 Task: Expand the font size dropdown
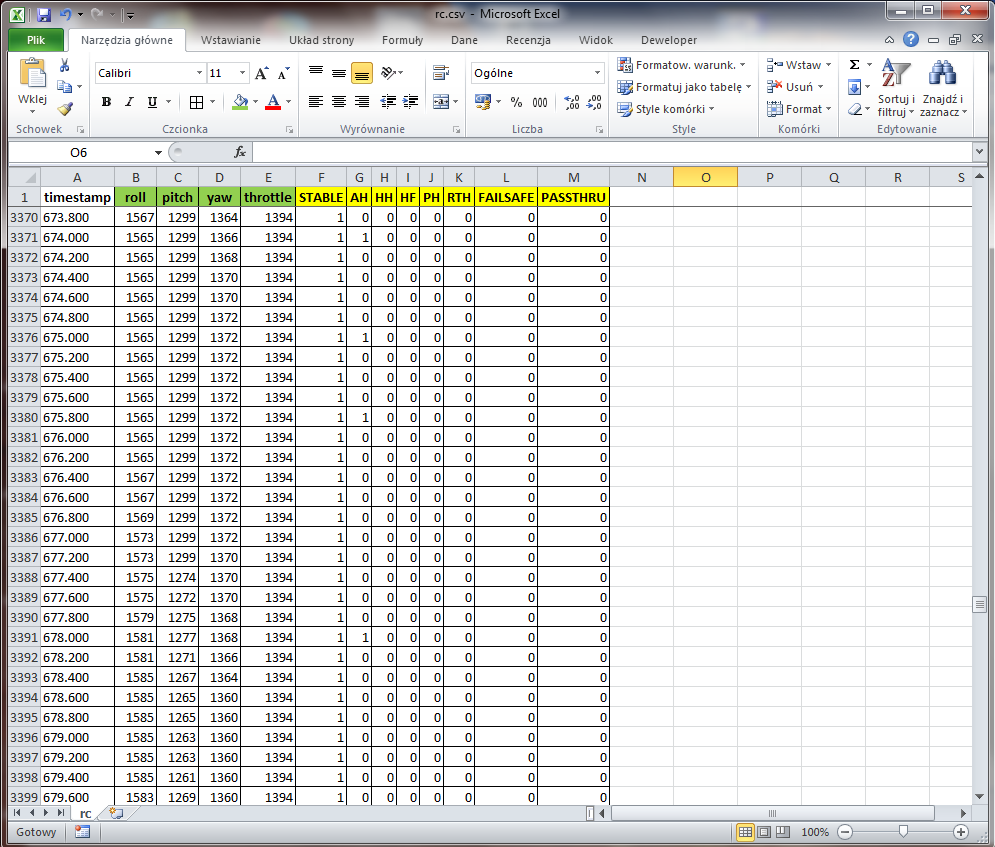tap(242, 73)
